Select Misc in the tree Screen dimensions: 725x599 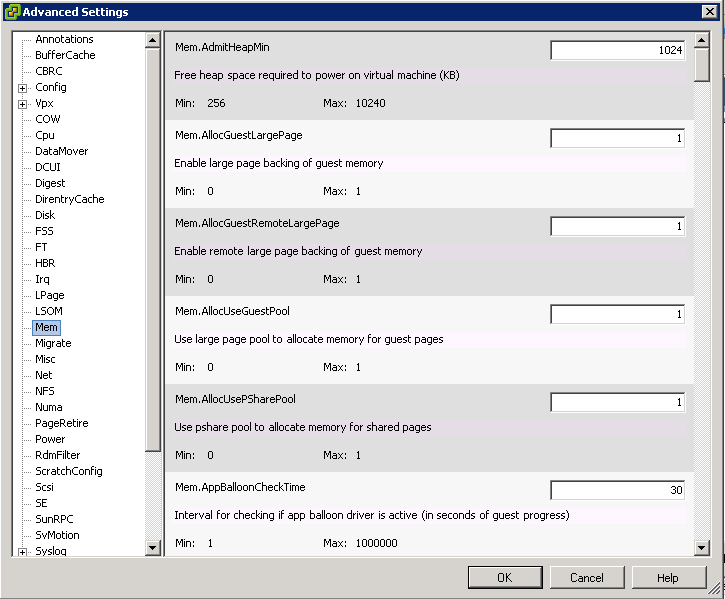tap(45, 359)
